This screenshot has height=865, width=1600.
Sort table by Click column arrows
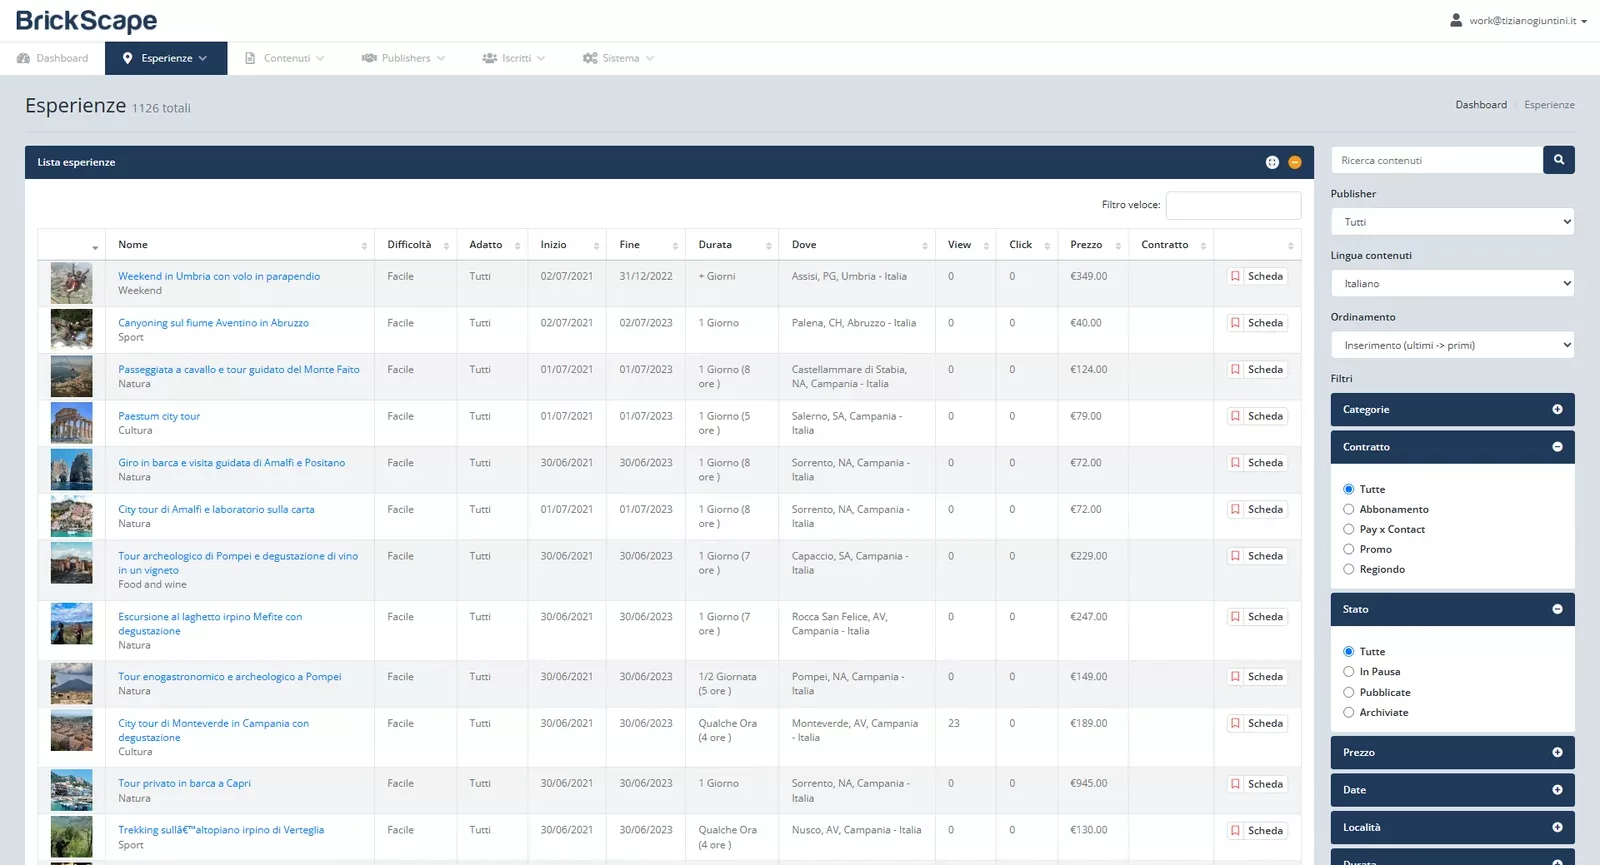1047,246
